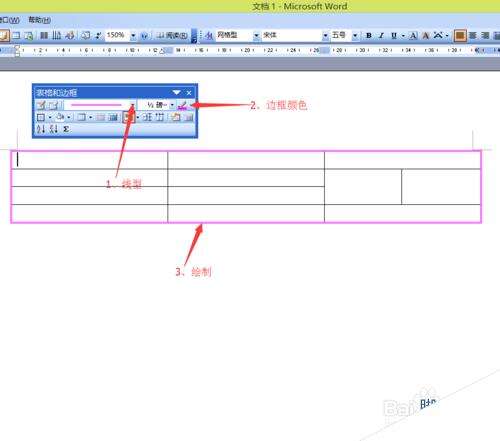Click the bottom-right table cell
Screen dimensions: 500x441
click(x=402, y=213)
